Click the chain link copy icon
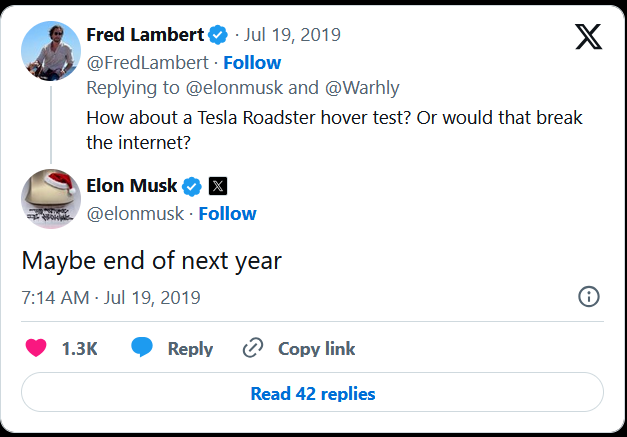Image resolution: width=627 pixels, height=437 pixels. tap(253, 347)
